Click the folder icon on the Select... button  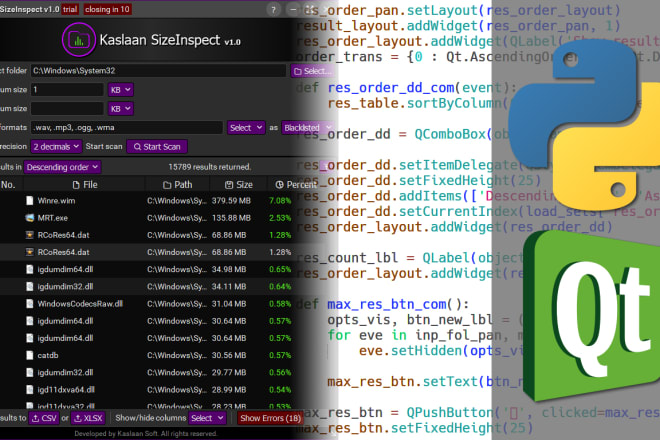click(298, 71)
